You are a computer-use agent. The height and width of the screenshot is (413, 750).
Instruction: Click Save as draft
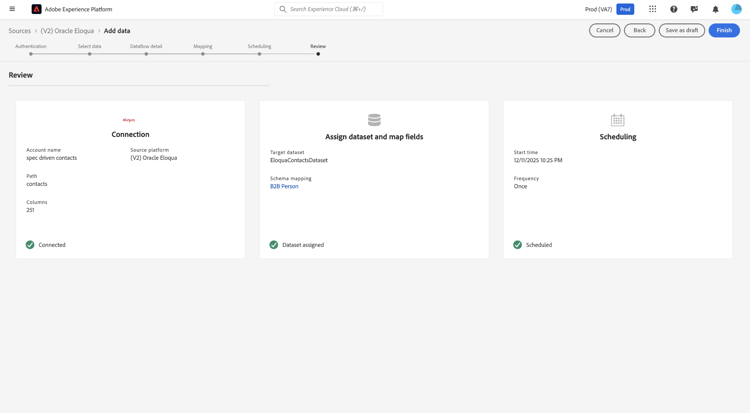pyautogui.click(x=682, y=30)
